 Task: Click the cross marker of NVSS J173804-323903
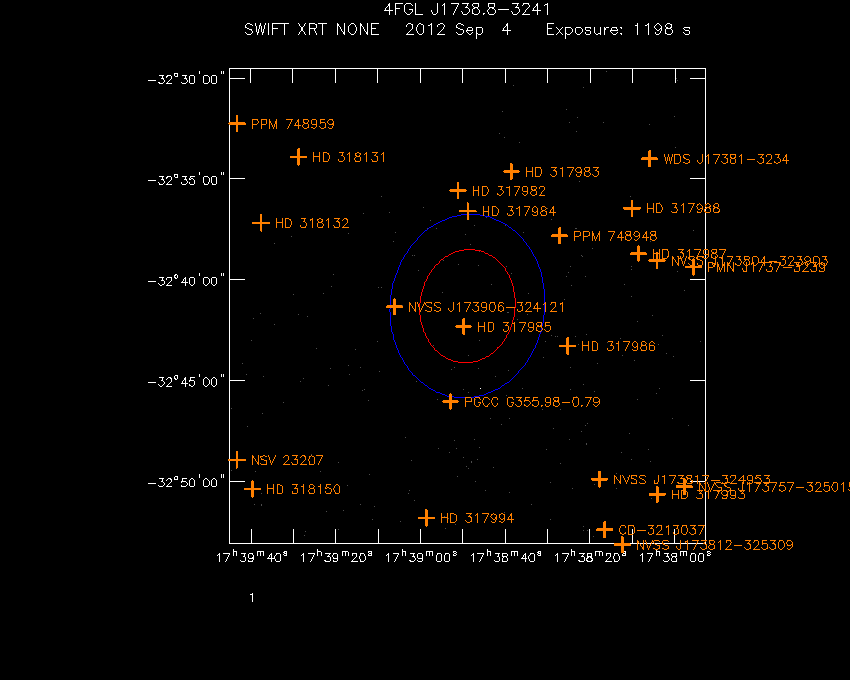coord(657,261)
